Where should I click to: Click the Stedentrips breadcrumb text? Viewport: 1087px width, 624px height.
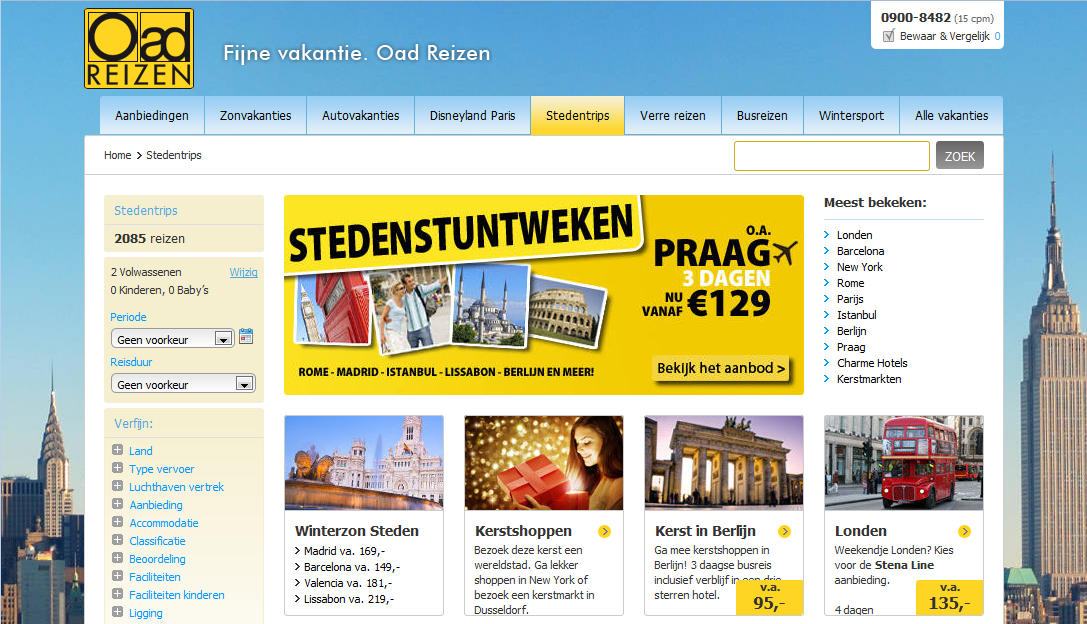coord(174,155)
